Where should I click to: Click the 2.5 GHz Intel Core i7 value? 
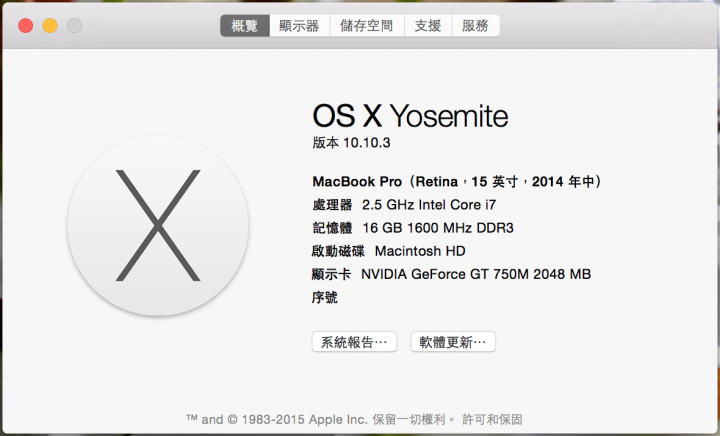click(429, 205)
